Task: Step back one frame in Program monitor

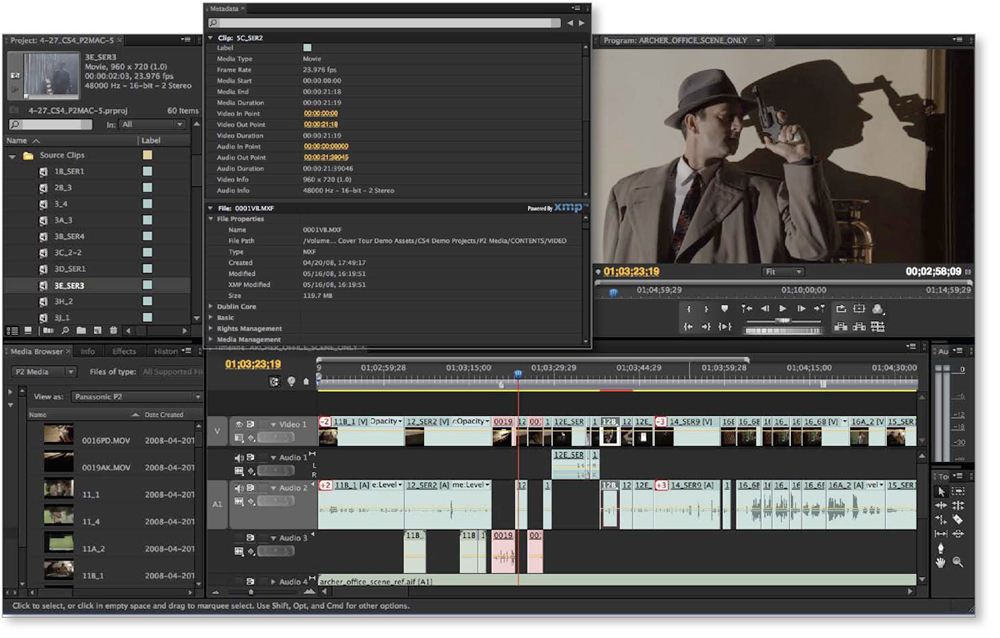Action: tap(765, 309)
